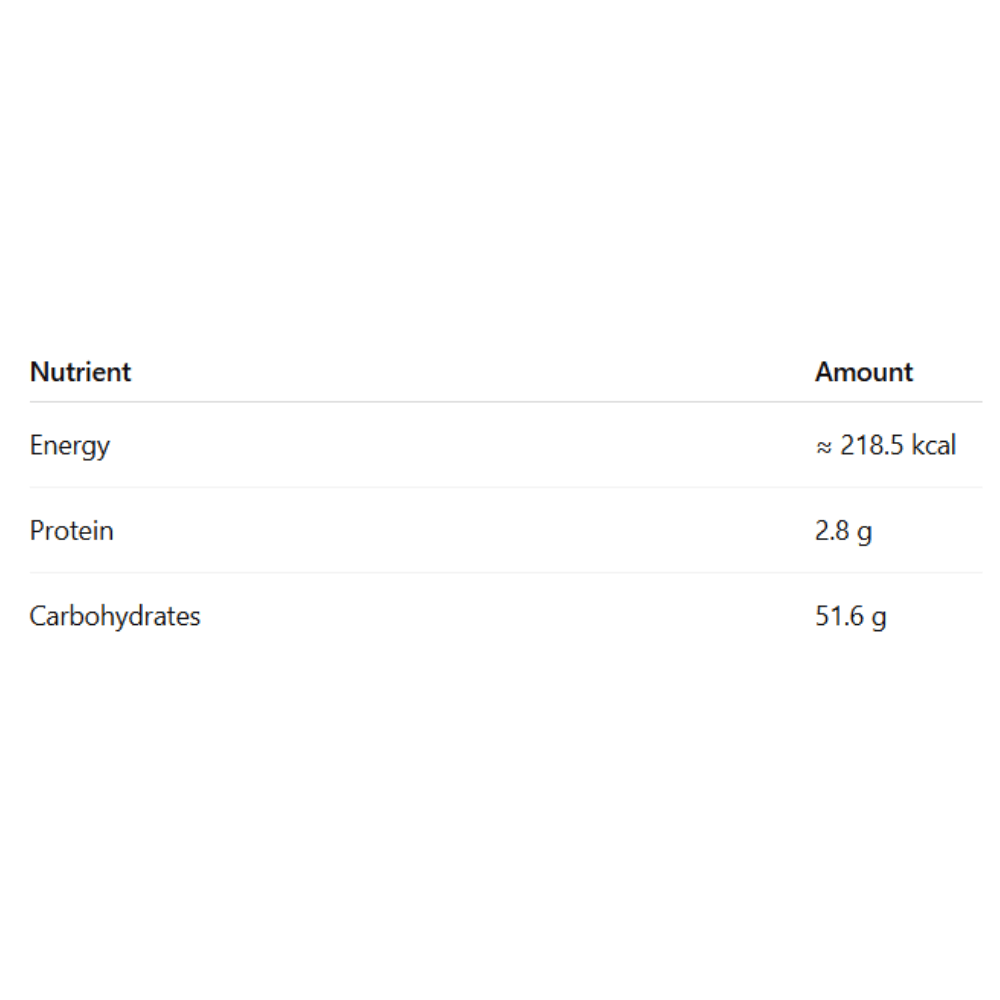Screen dimensions: 1000x1000
Task: Click the "kcal" unit text
Action: coord(932,445)
